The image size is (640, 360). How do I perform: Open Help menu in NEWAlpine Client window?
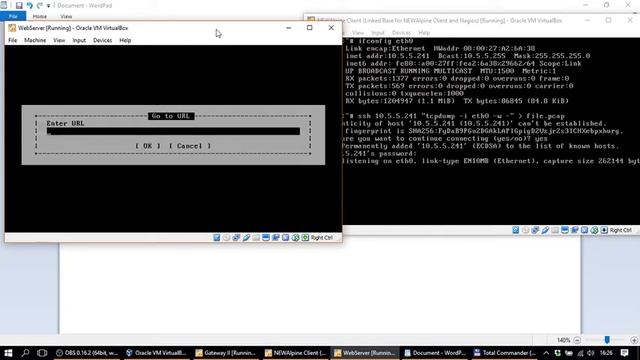424,33
